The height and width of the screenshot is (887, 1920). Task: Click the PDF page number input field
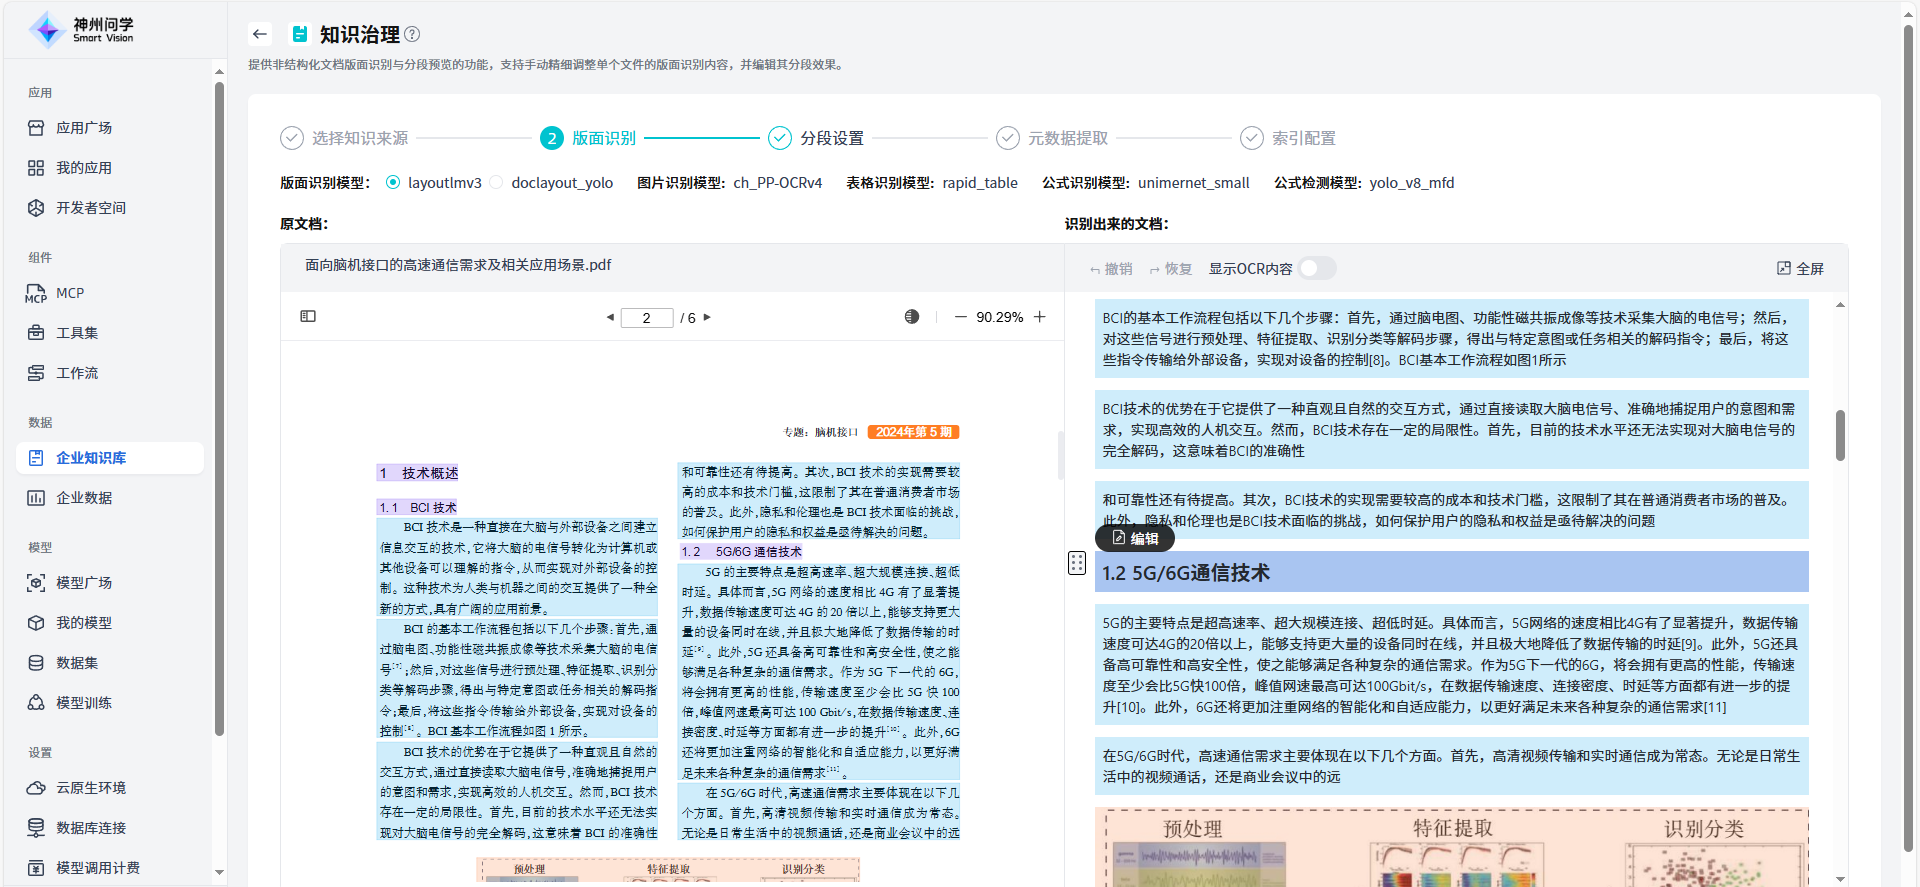646,318
